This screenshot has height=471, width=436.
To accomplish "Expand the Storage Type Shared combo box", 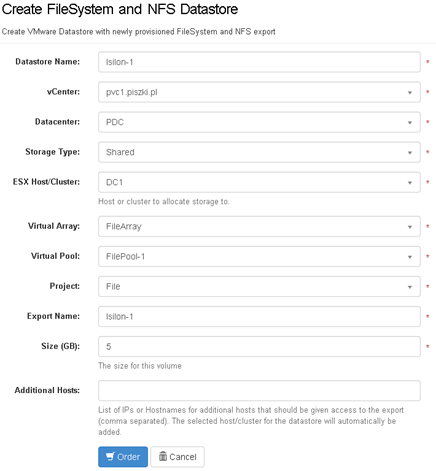I will [x=259, y=152].
